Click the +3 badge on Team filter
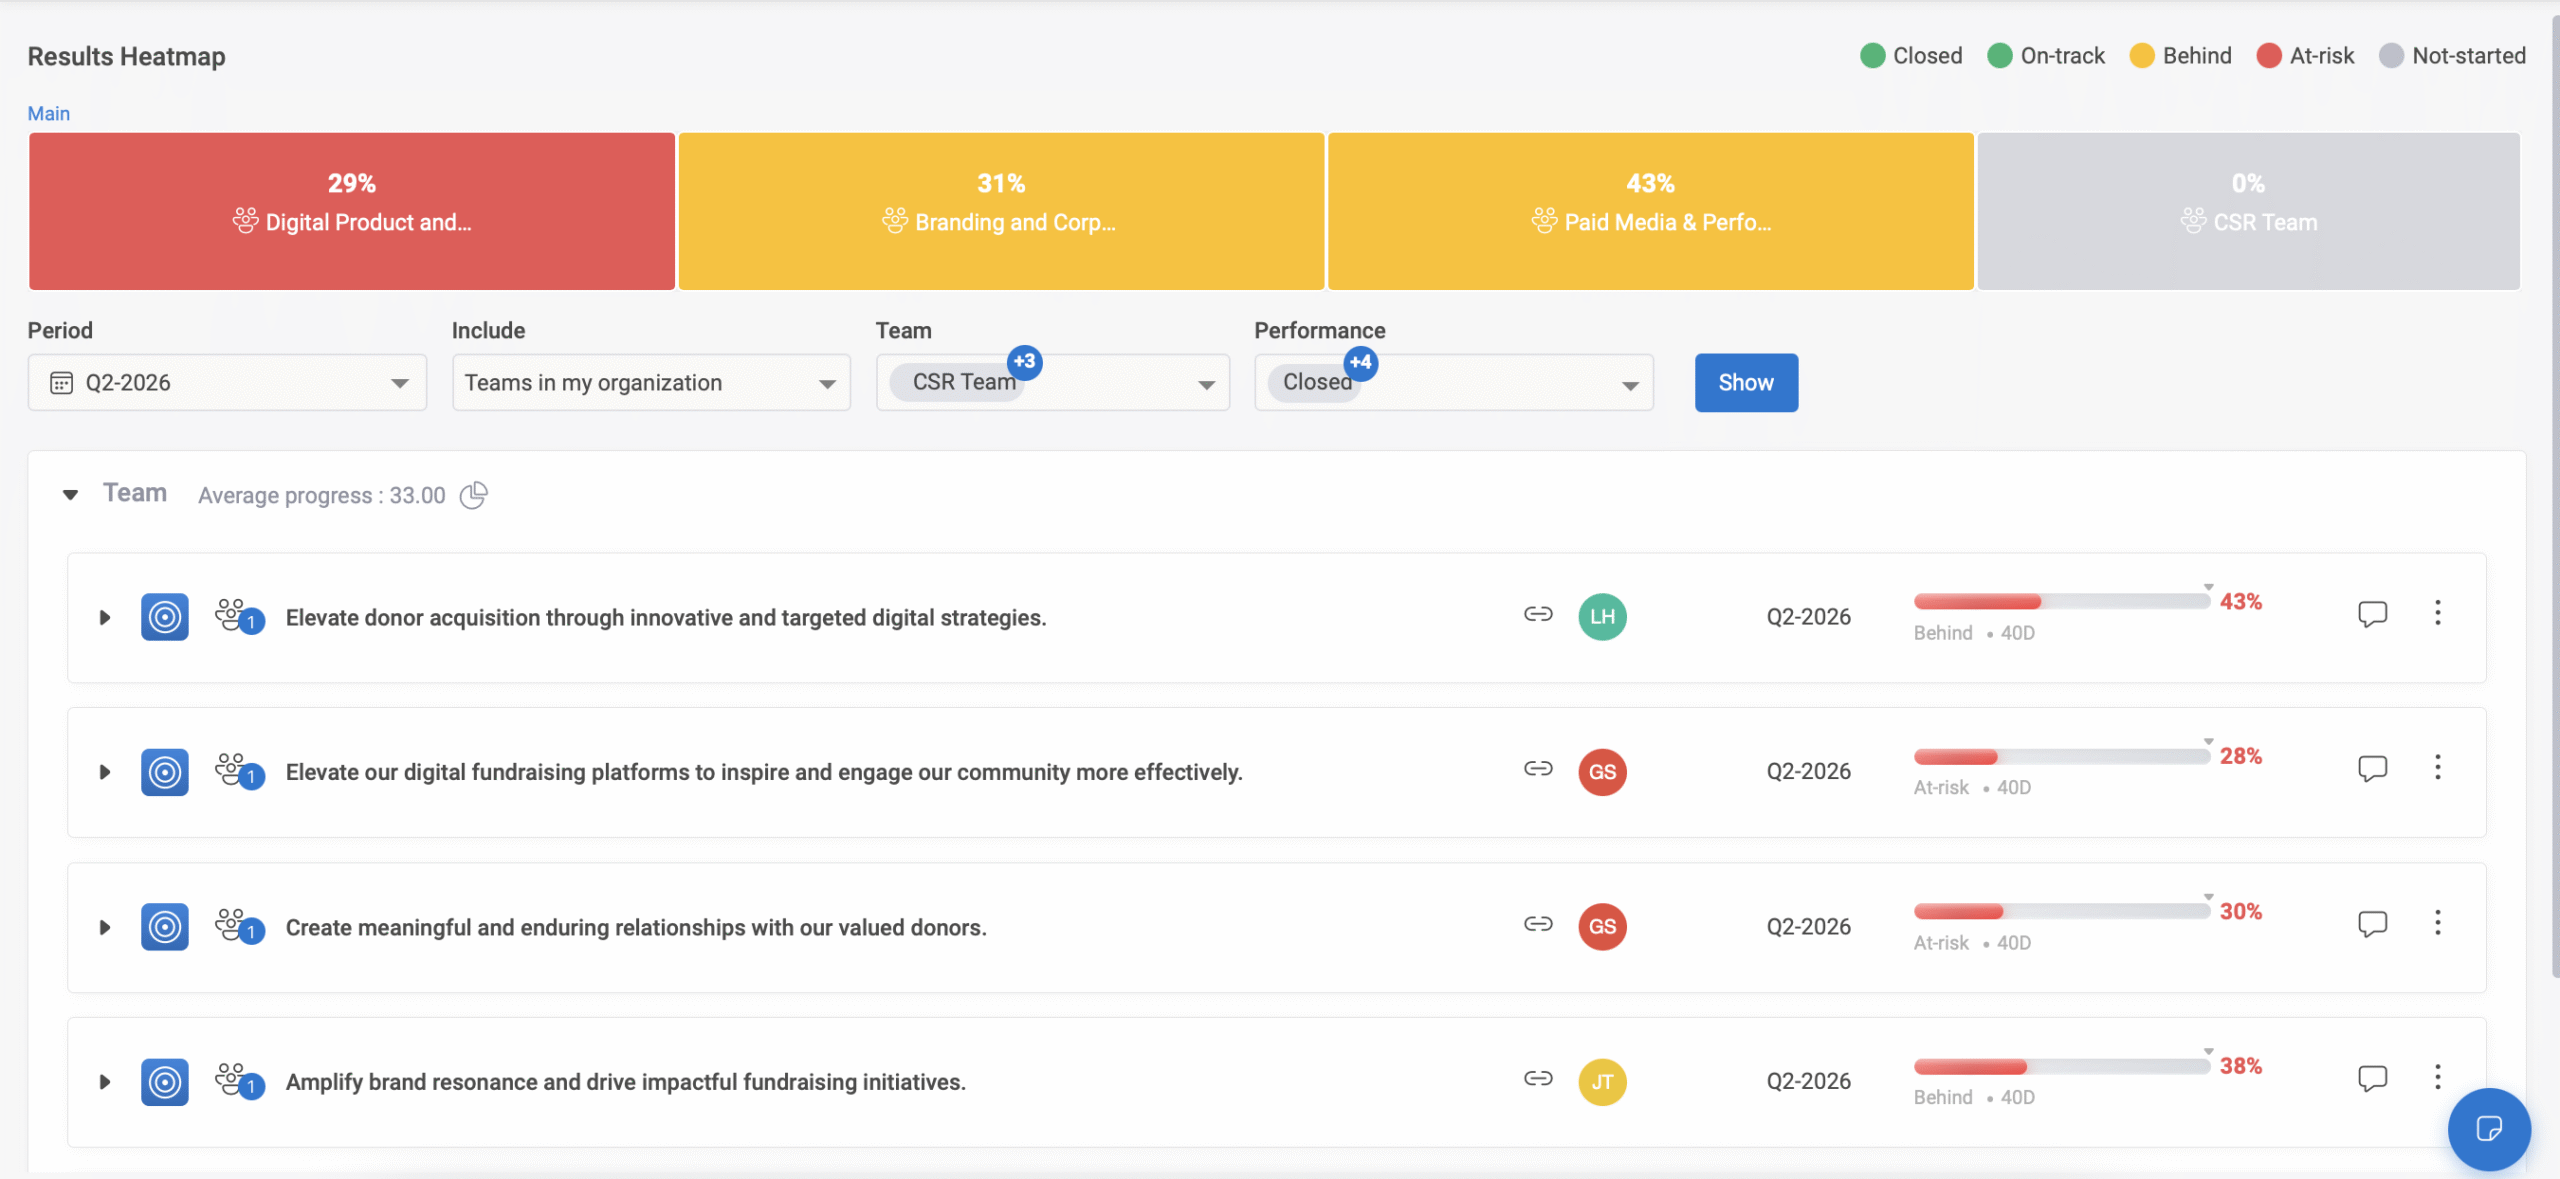 [x=1024, y=362]
